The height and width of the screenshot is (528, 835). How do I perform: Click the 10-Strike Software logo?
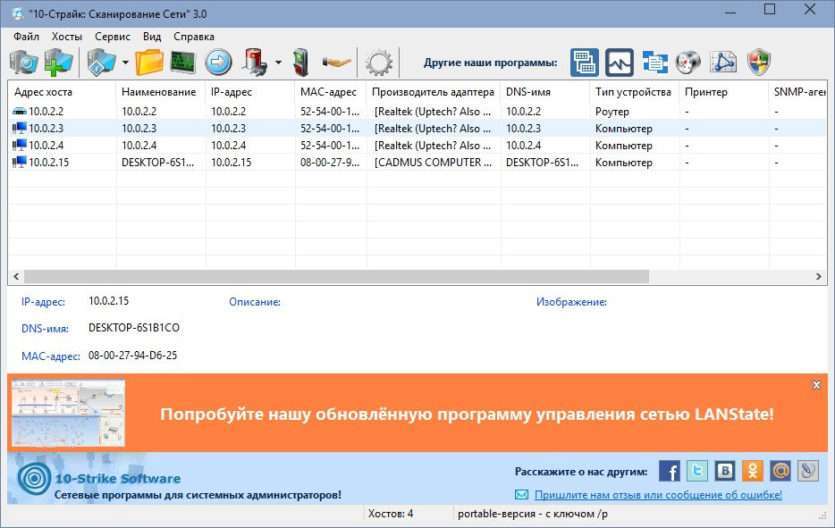click(34, 478)
